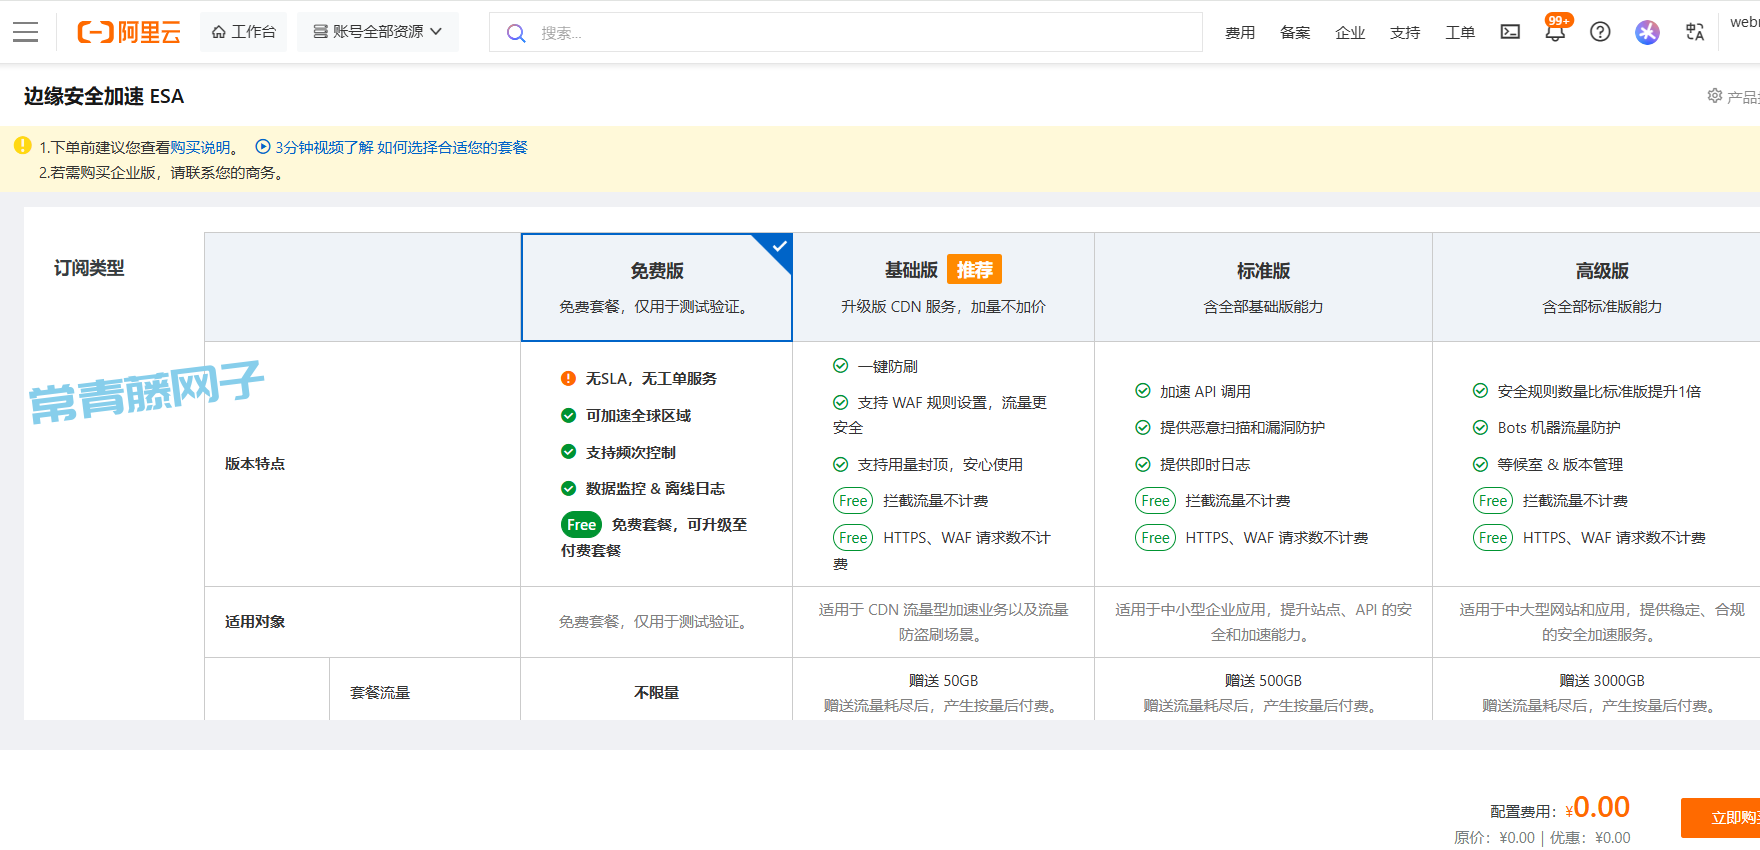1760x850 pixels.
Task: Click the search magnifier icon
Action: 516,33
